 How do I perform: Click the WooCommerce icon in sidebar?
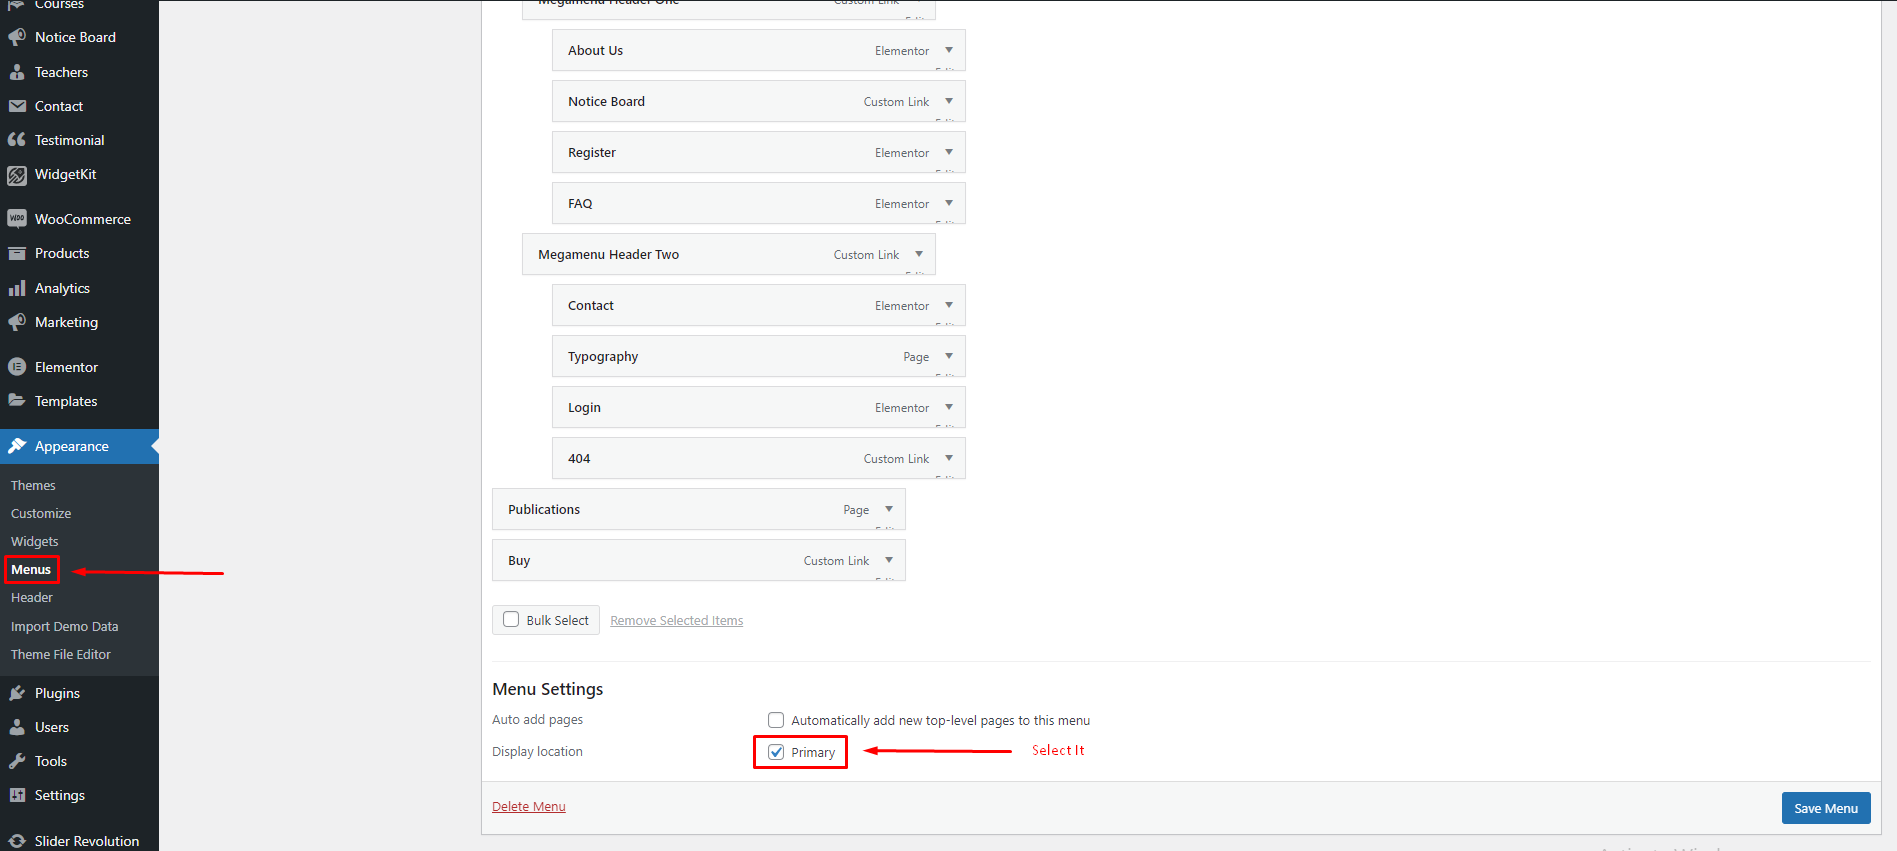click(x=17, y=218)
